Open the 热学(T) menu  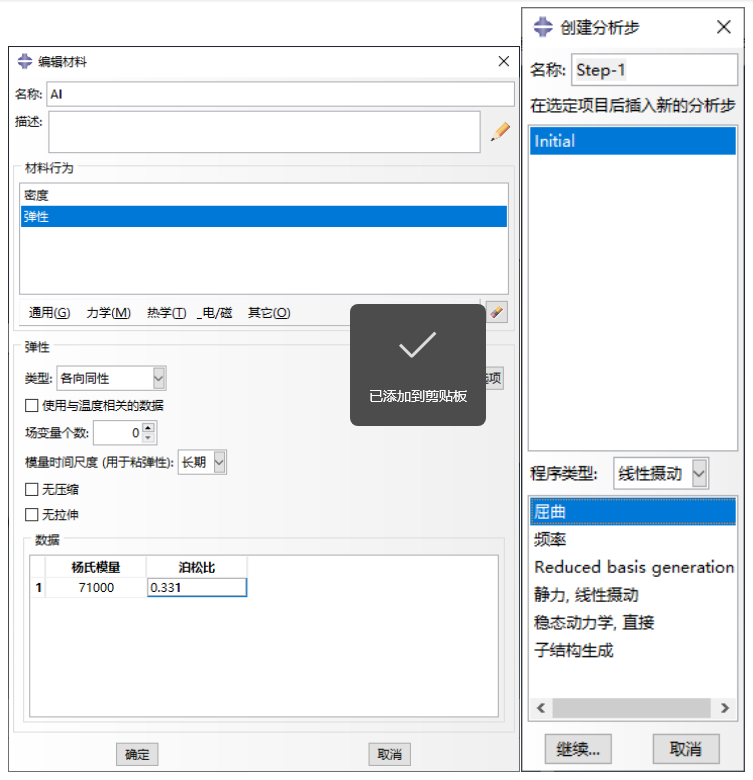click(x=166, y=313)
